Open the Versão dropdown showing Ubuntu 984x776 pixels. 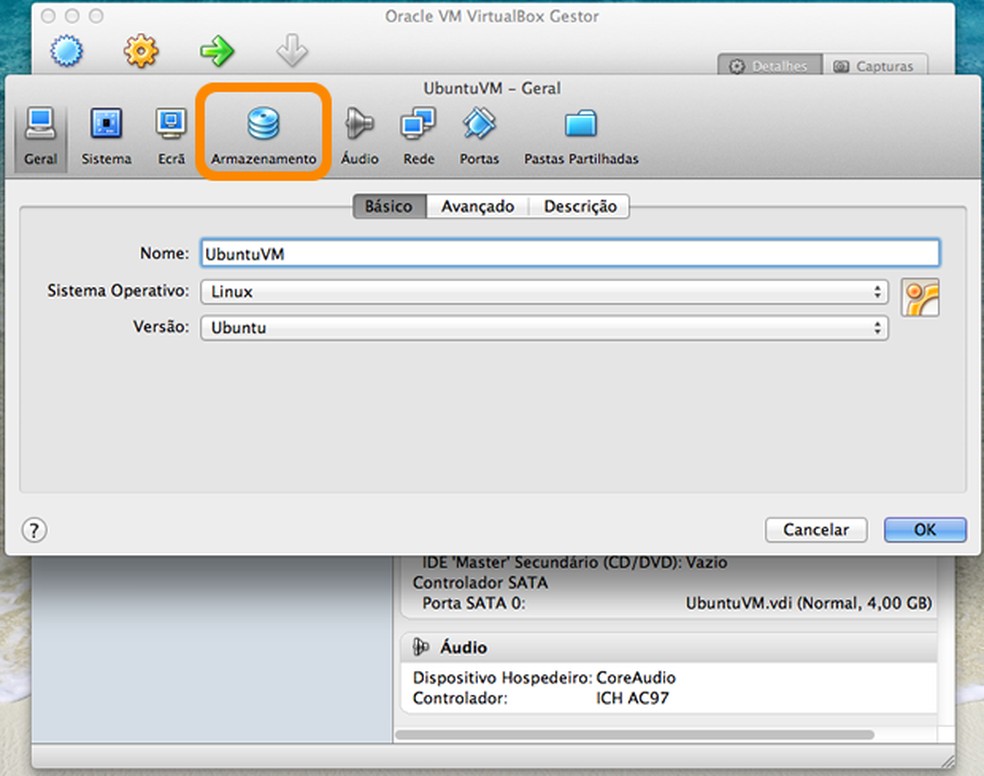pos(544,328)
